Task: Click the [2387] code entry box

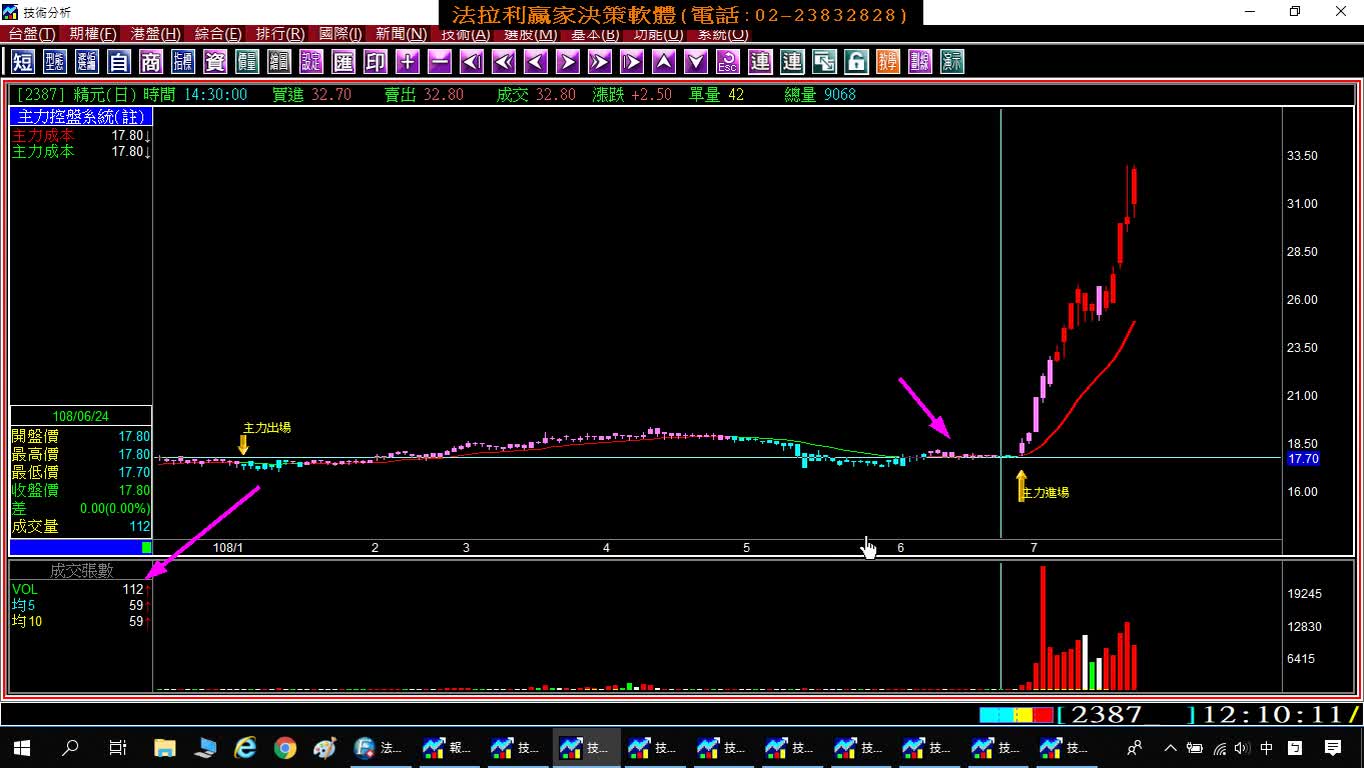Action: (1125, 715)
